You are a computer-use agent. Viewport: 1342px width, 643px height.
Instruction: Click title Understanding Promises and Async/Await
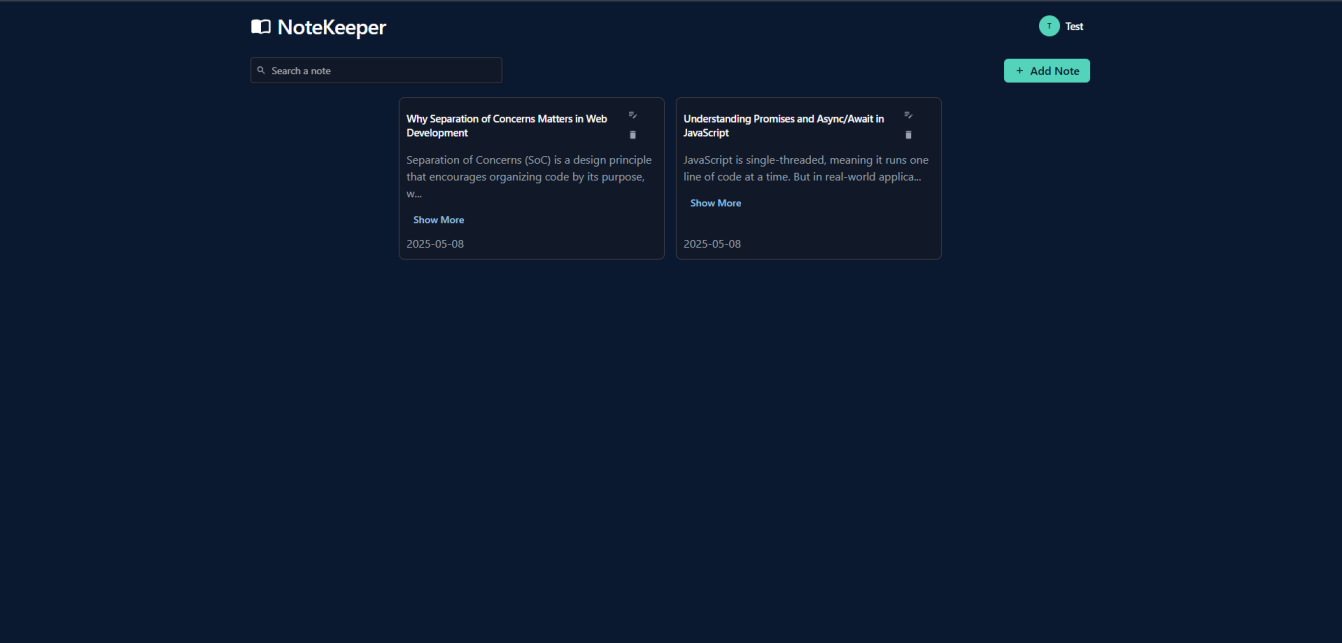pos(784,126)
